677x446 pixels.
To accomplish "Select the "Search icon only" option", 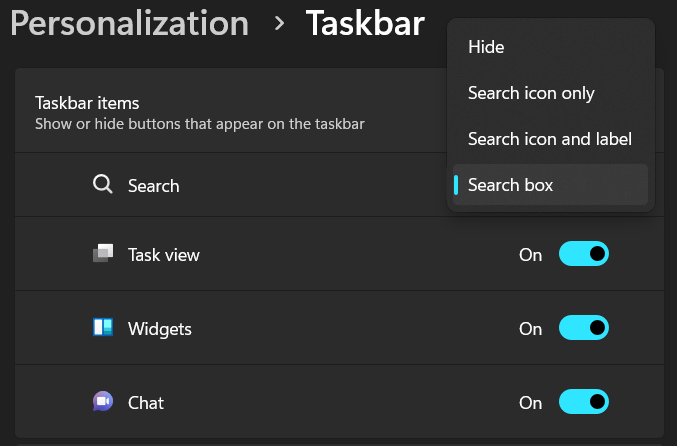I will click(x=531, y=93).
